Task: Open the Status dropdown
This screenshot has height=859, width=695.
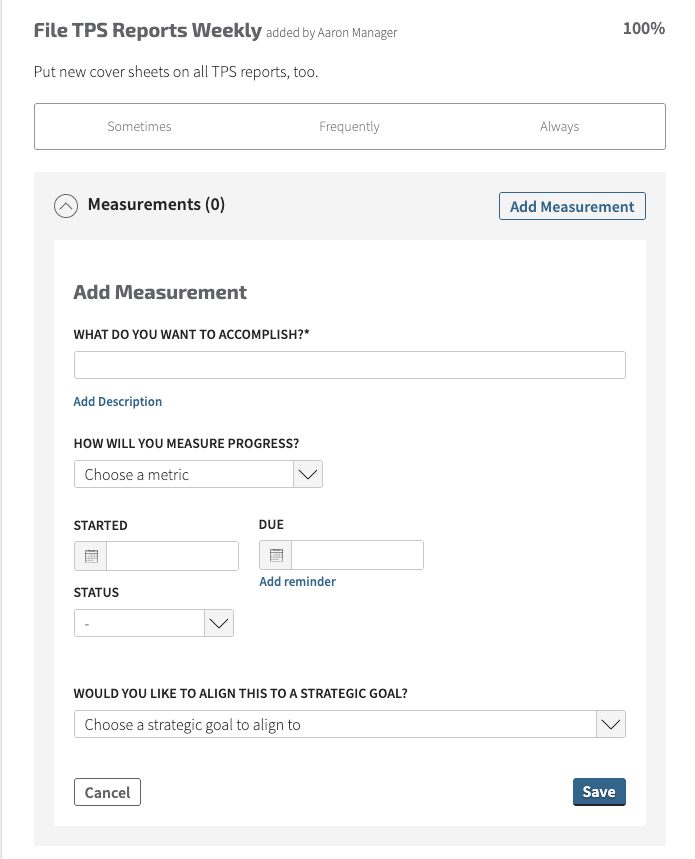Action: pos(140,624)
